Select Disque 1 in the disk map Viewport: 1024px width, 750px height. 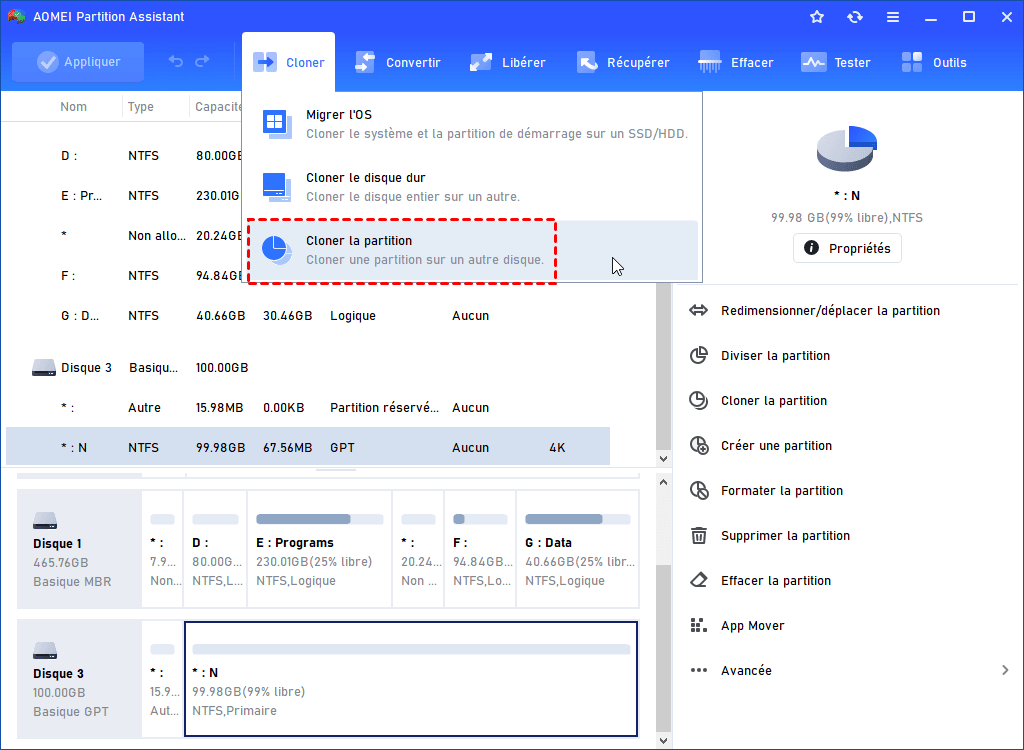(x=79, y=549)
